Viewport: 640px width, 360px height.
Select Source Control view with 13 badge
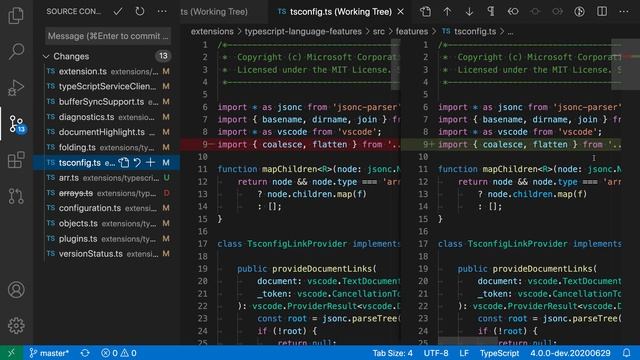tap(17, 124)
